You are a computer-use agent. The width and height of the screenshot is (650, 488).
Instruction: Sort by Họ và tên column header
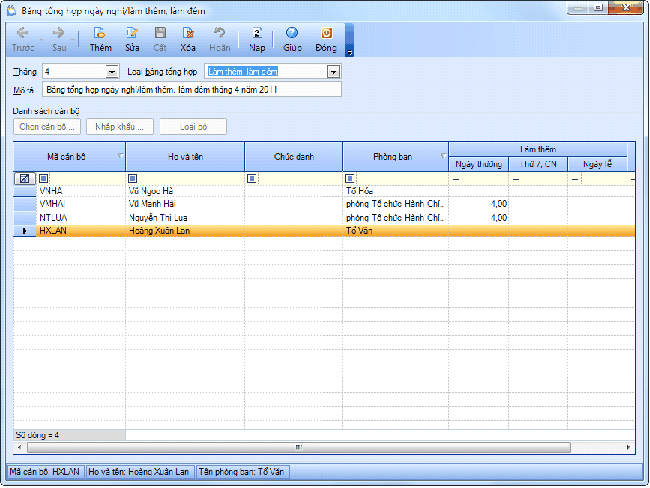[x=185, y=157]
